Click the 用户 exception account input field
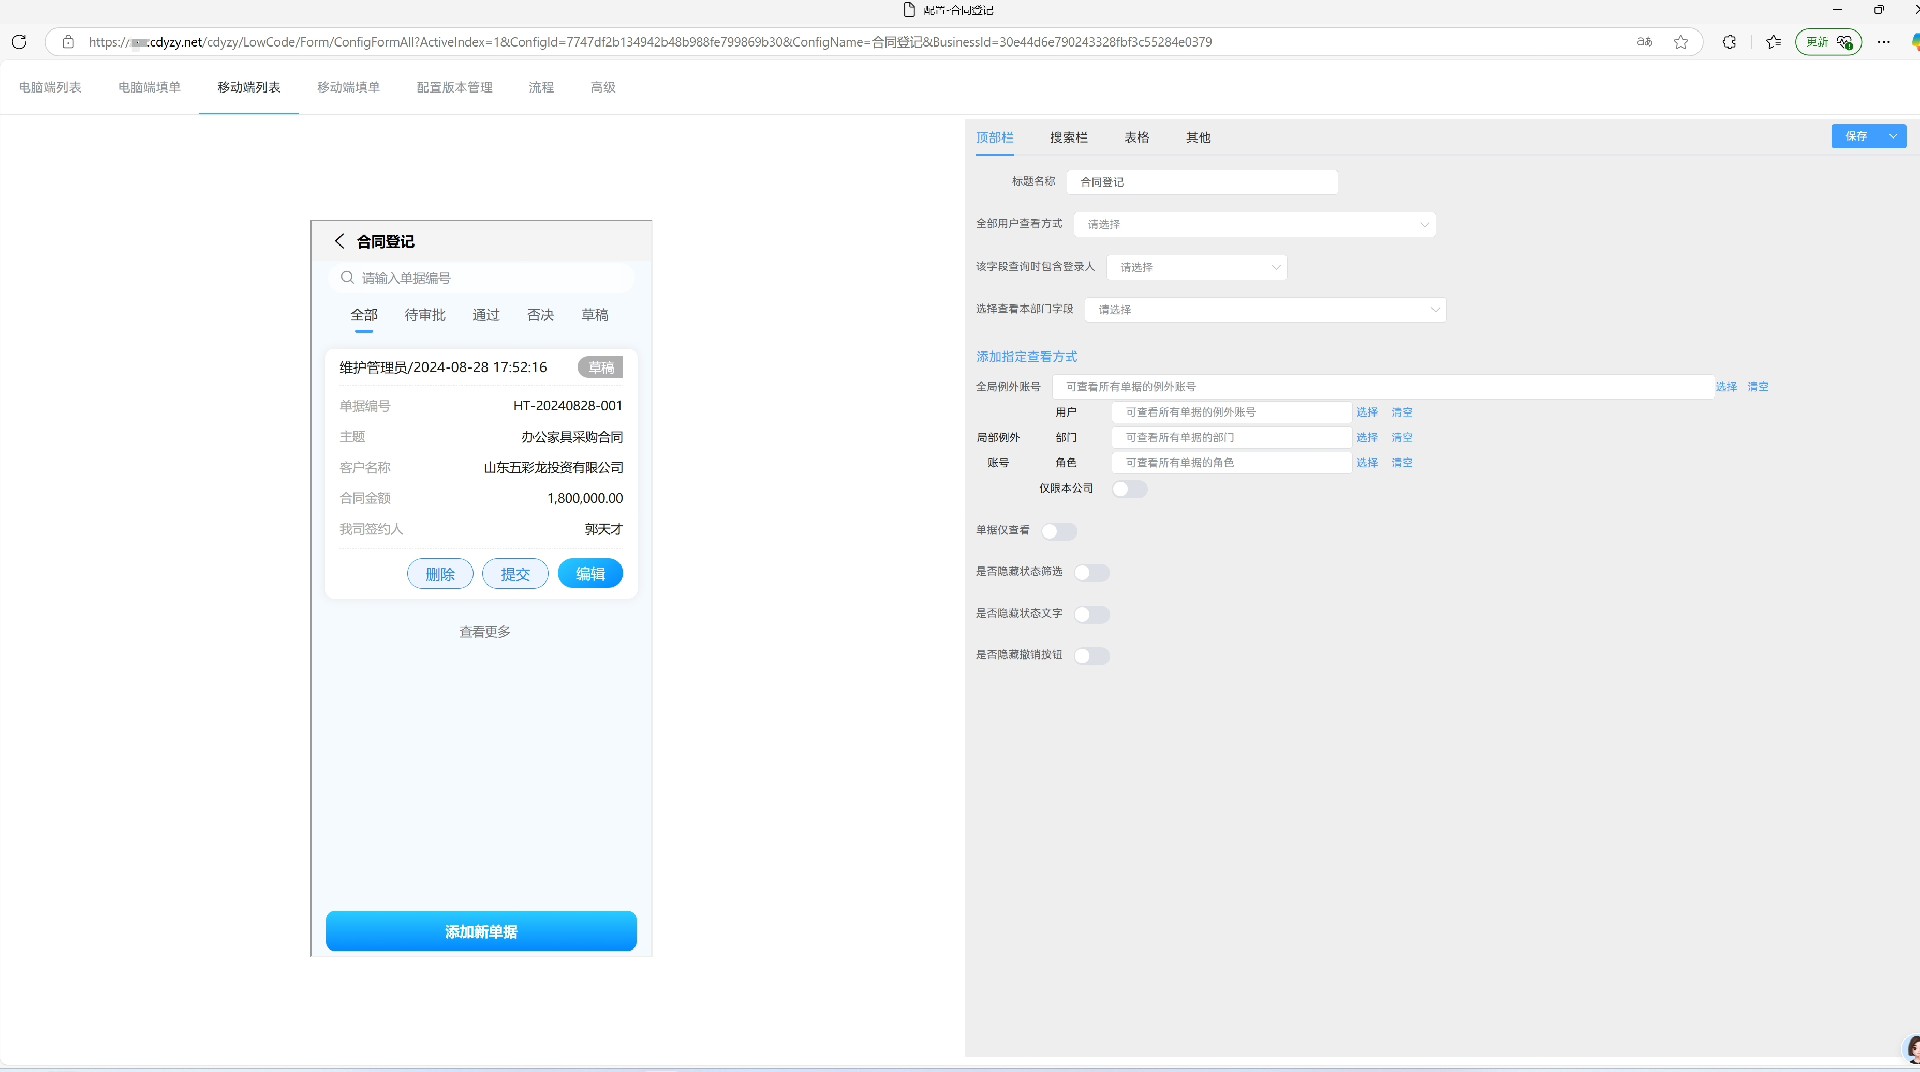 click(1231, 412)
